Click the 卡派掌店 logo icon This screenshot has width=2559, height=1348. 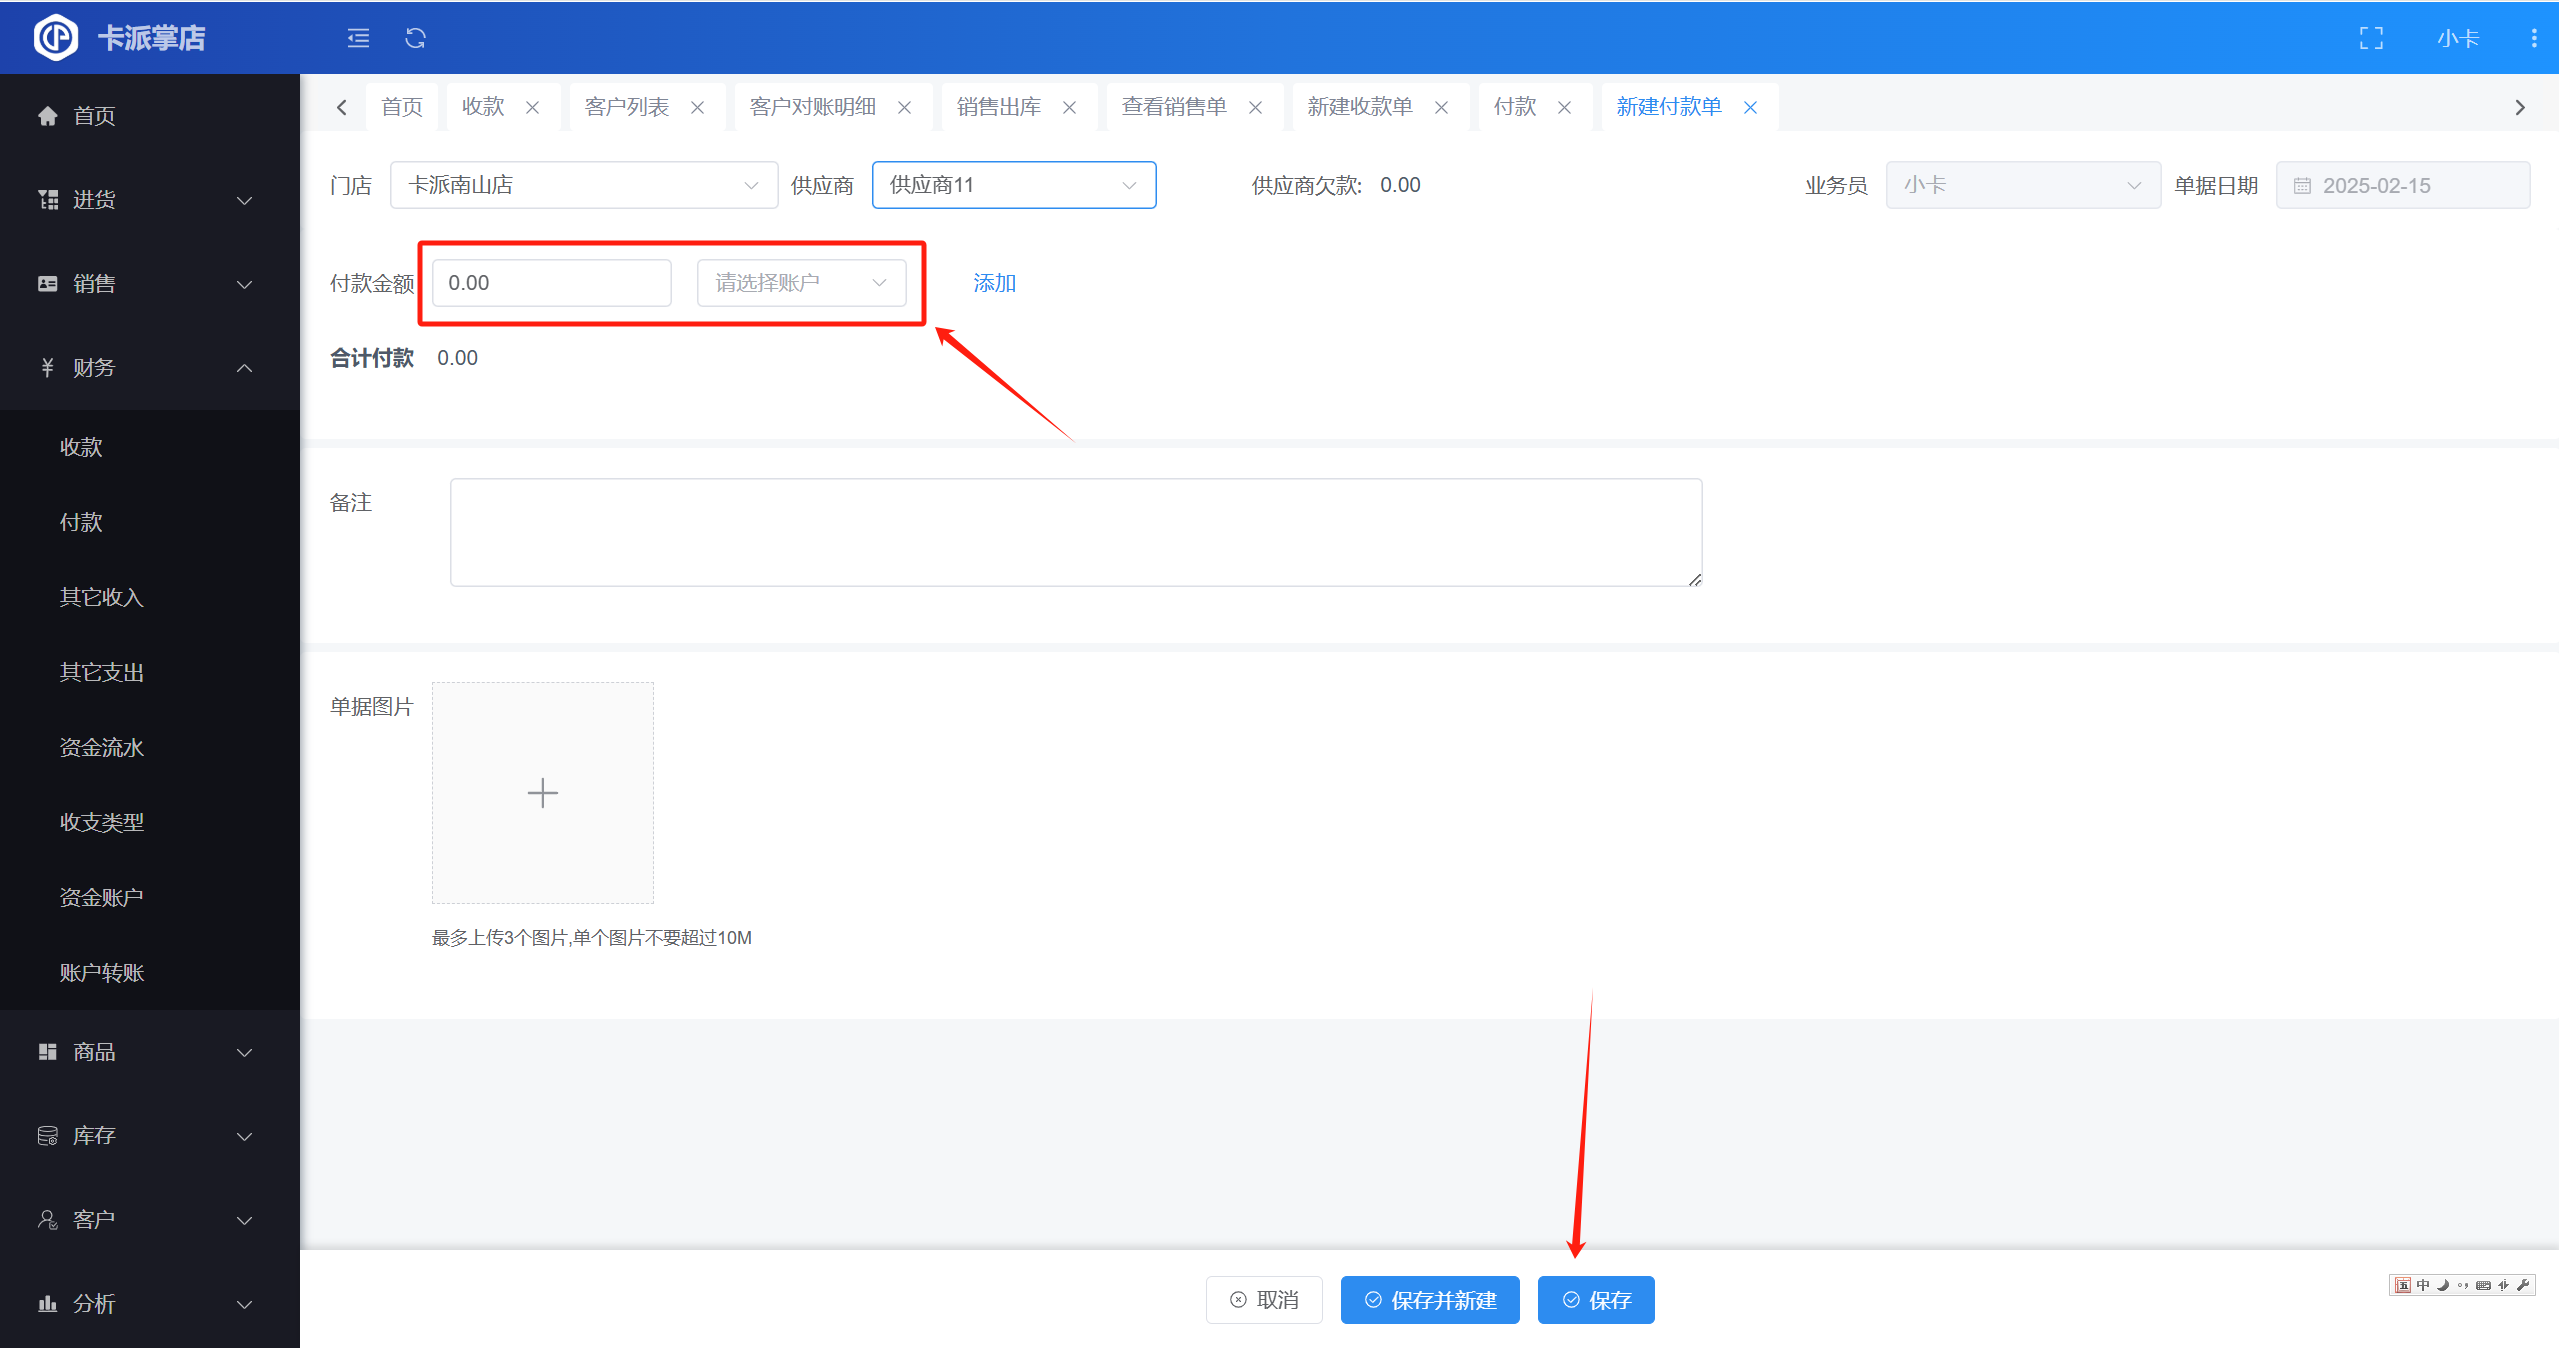tap(56, 38)
